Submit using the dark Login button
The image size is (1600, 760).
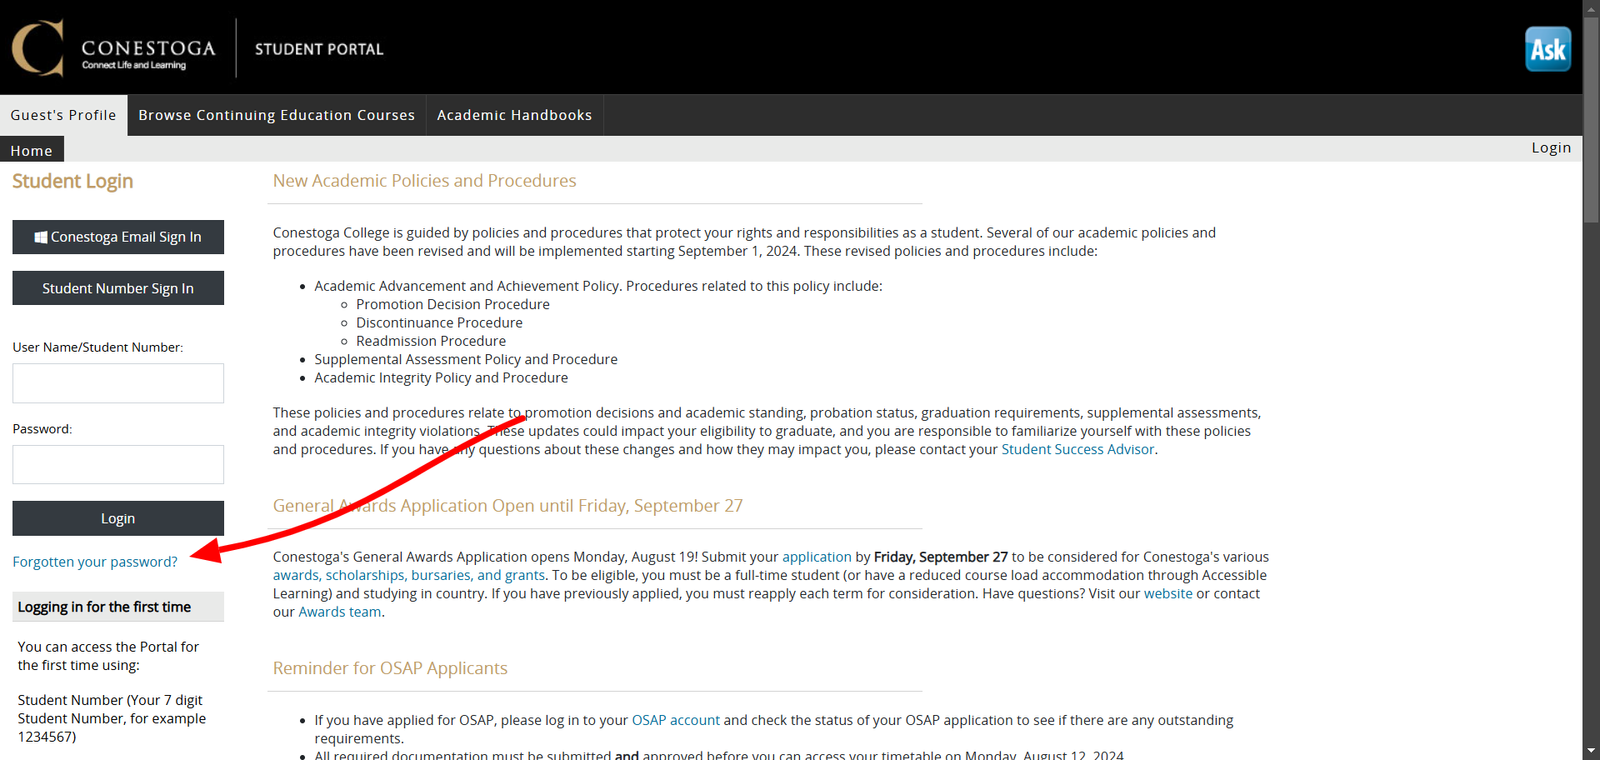118,518
